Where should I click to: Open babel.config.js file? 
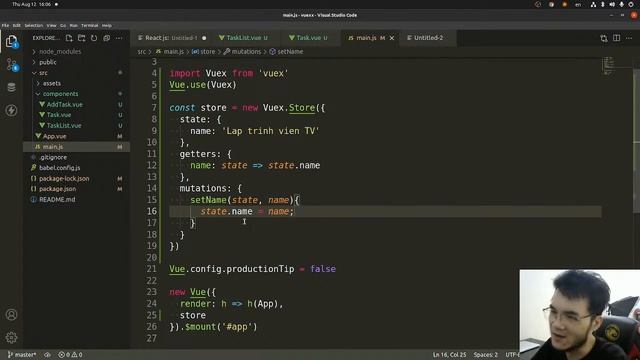tap(59, 168)
